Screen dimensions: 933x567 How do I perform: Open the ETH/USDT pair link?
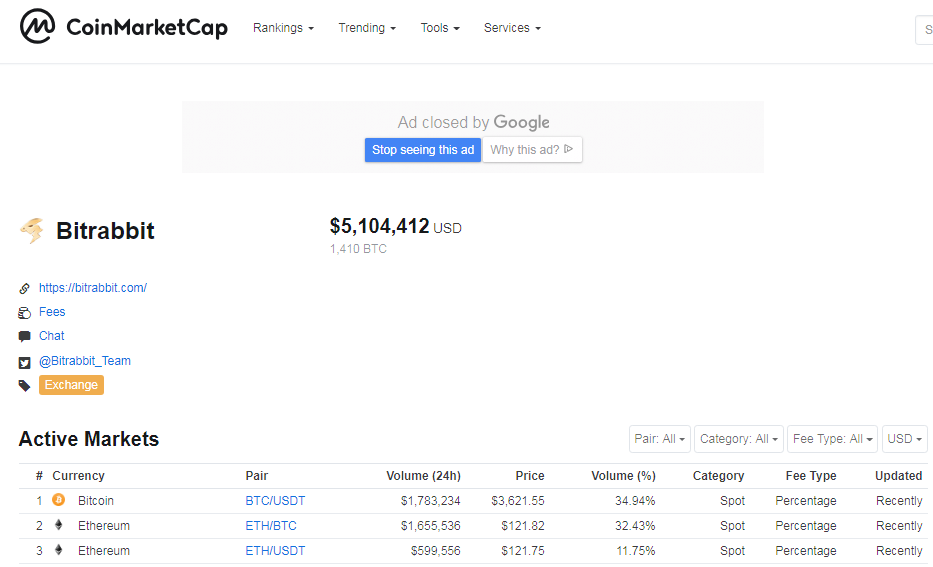coord(275,551)
